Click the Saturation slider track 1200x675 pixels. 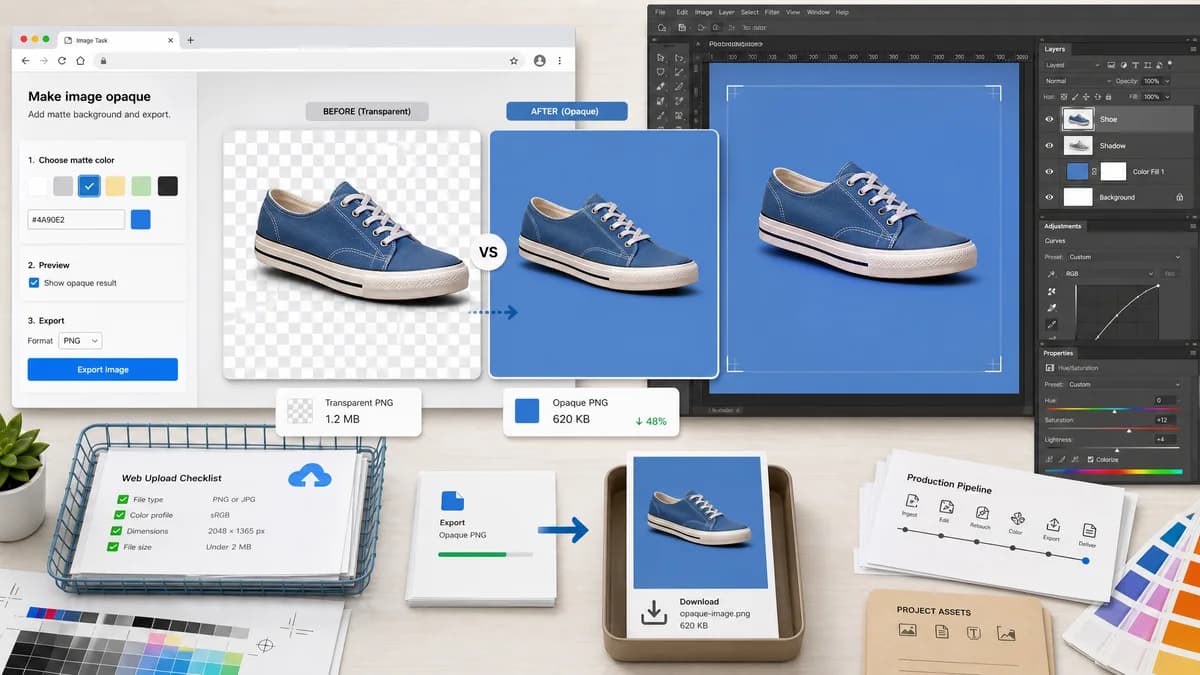1113,430
